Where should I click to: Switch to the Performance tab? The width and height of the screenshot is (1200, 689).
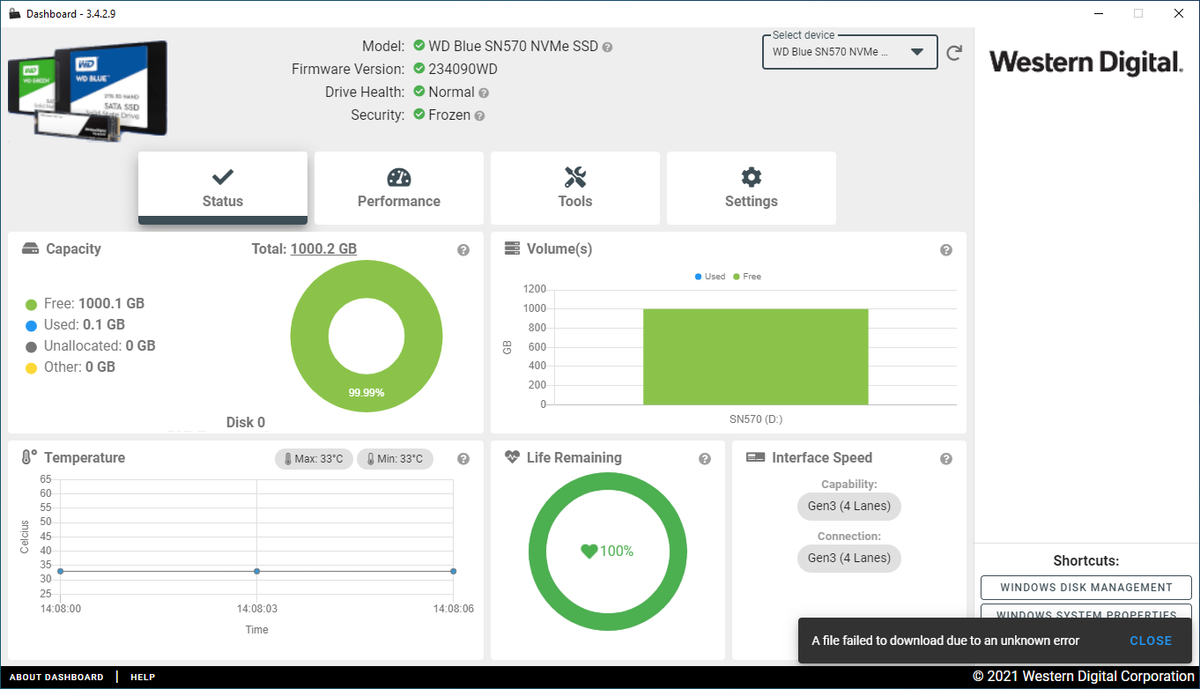point(399,188)
